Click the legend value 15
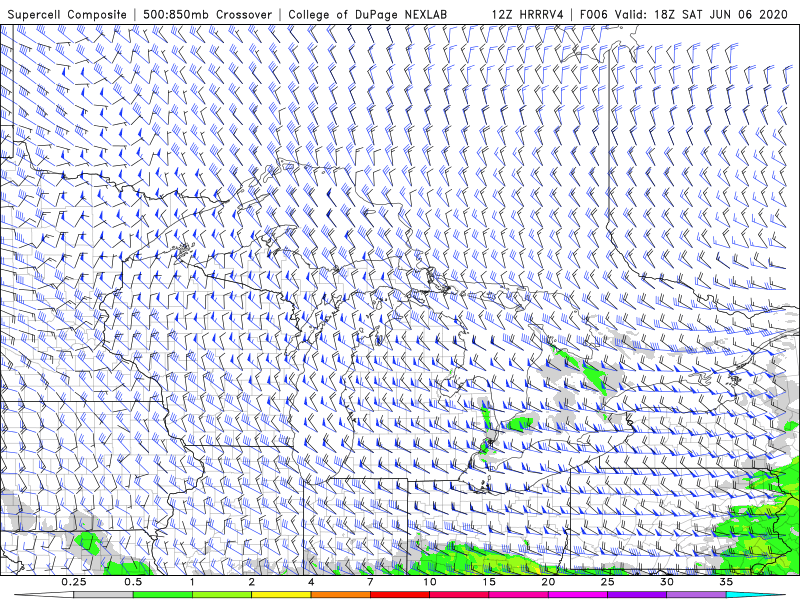 489,582
